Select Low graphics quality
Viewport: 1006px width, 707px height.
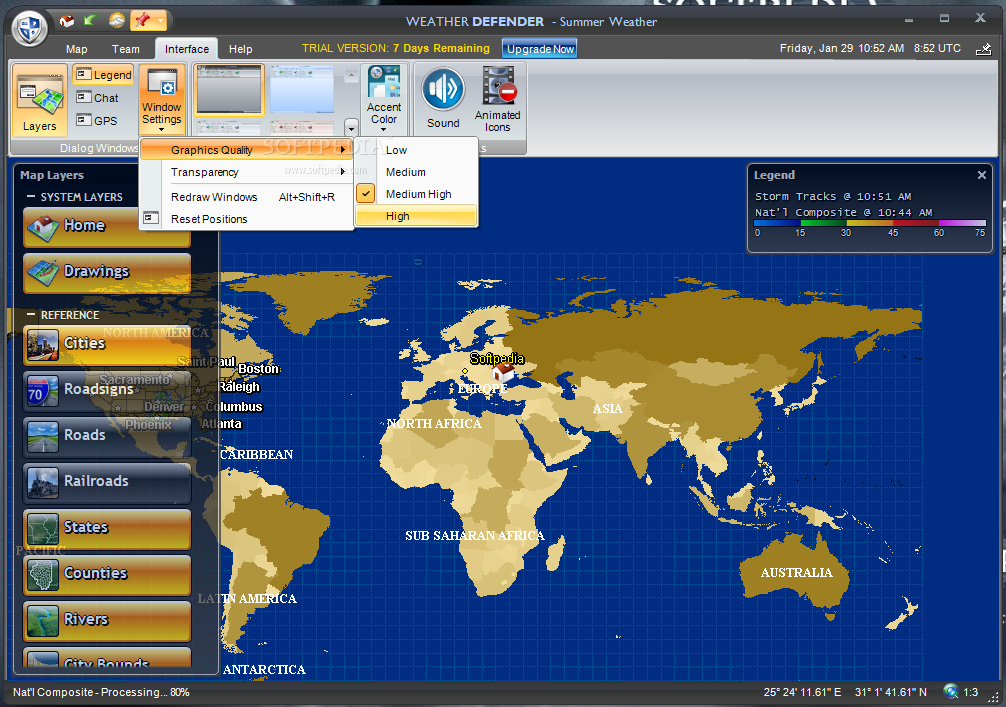[416, 149]
